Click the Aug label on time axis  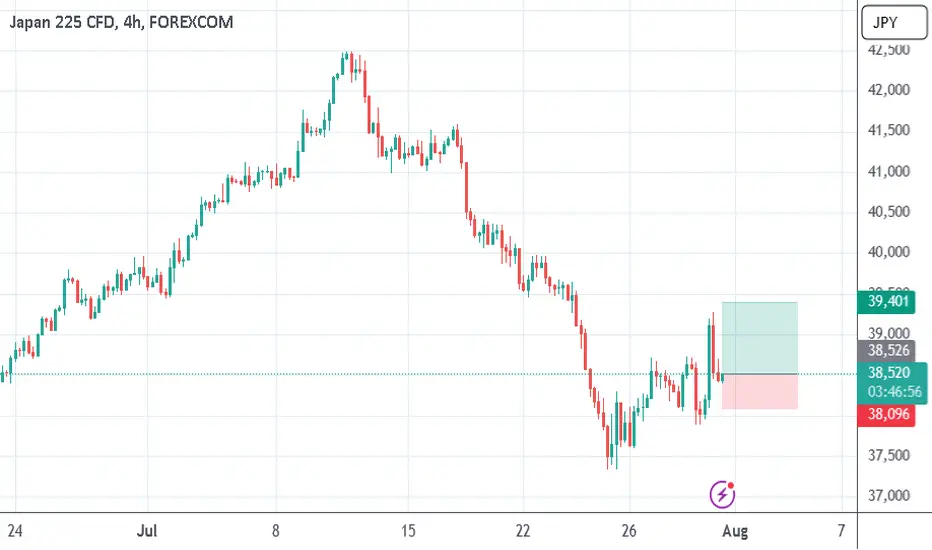(735, 530)
